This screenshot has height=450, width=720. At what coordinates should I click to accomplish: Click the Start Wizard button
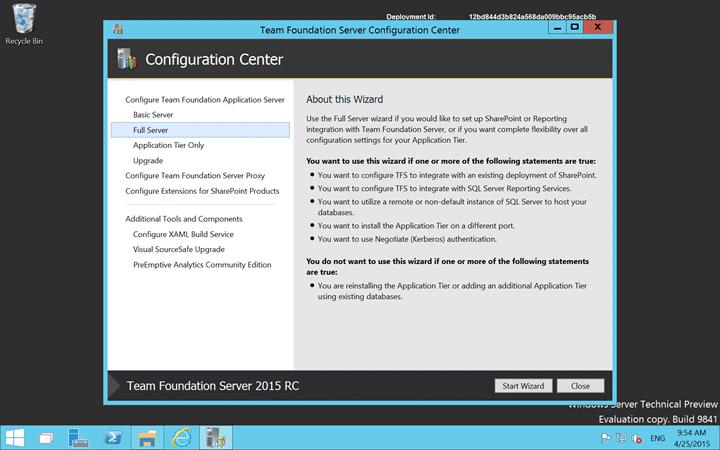tap(523, 386)
